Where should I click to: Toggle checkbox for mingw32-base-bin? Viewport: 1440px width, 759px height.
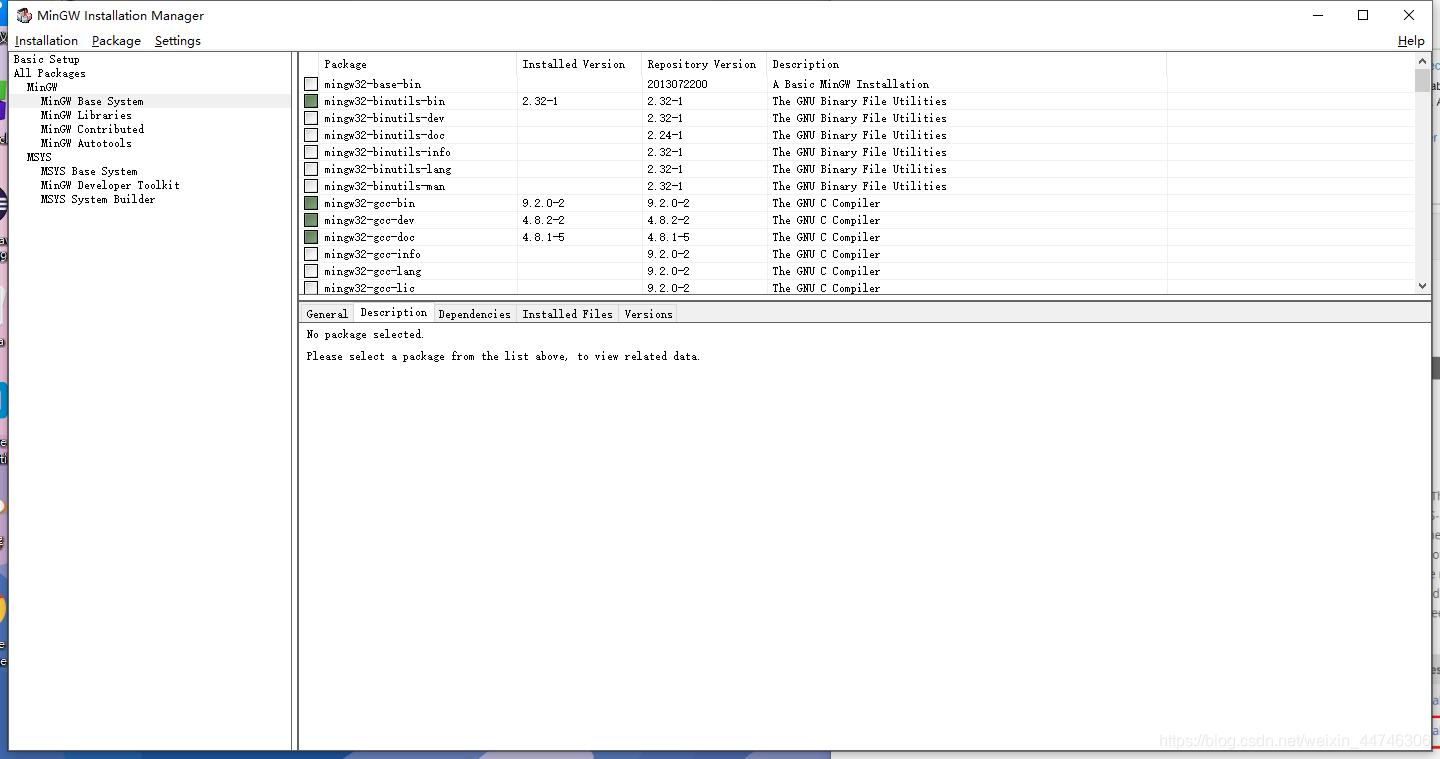311,84
